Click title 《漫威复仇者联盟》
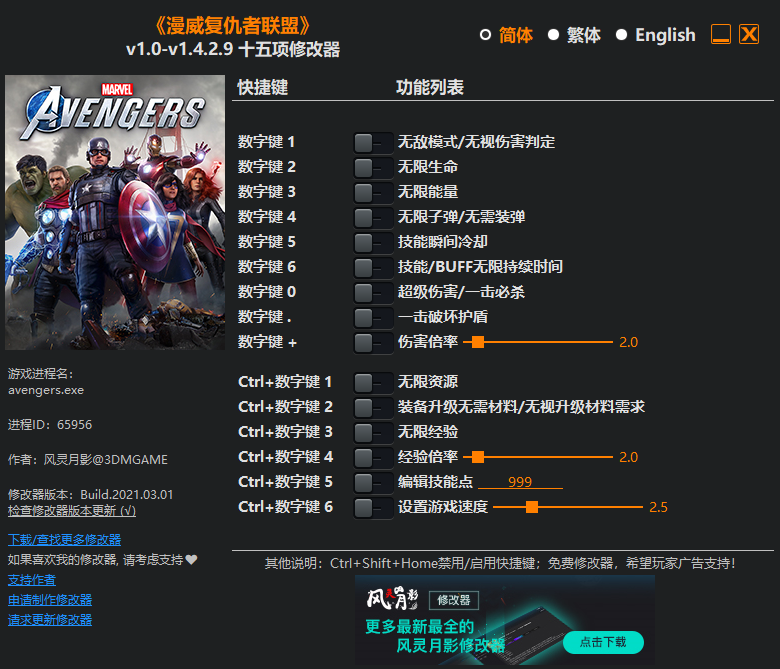 click(233, 26)
